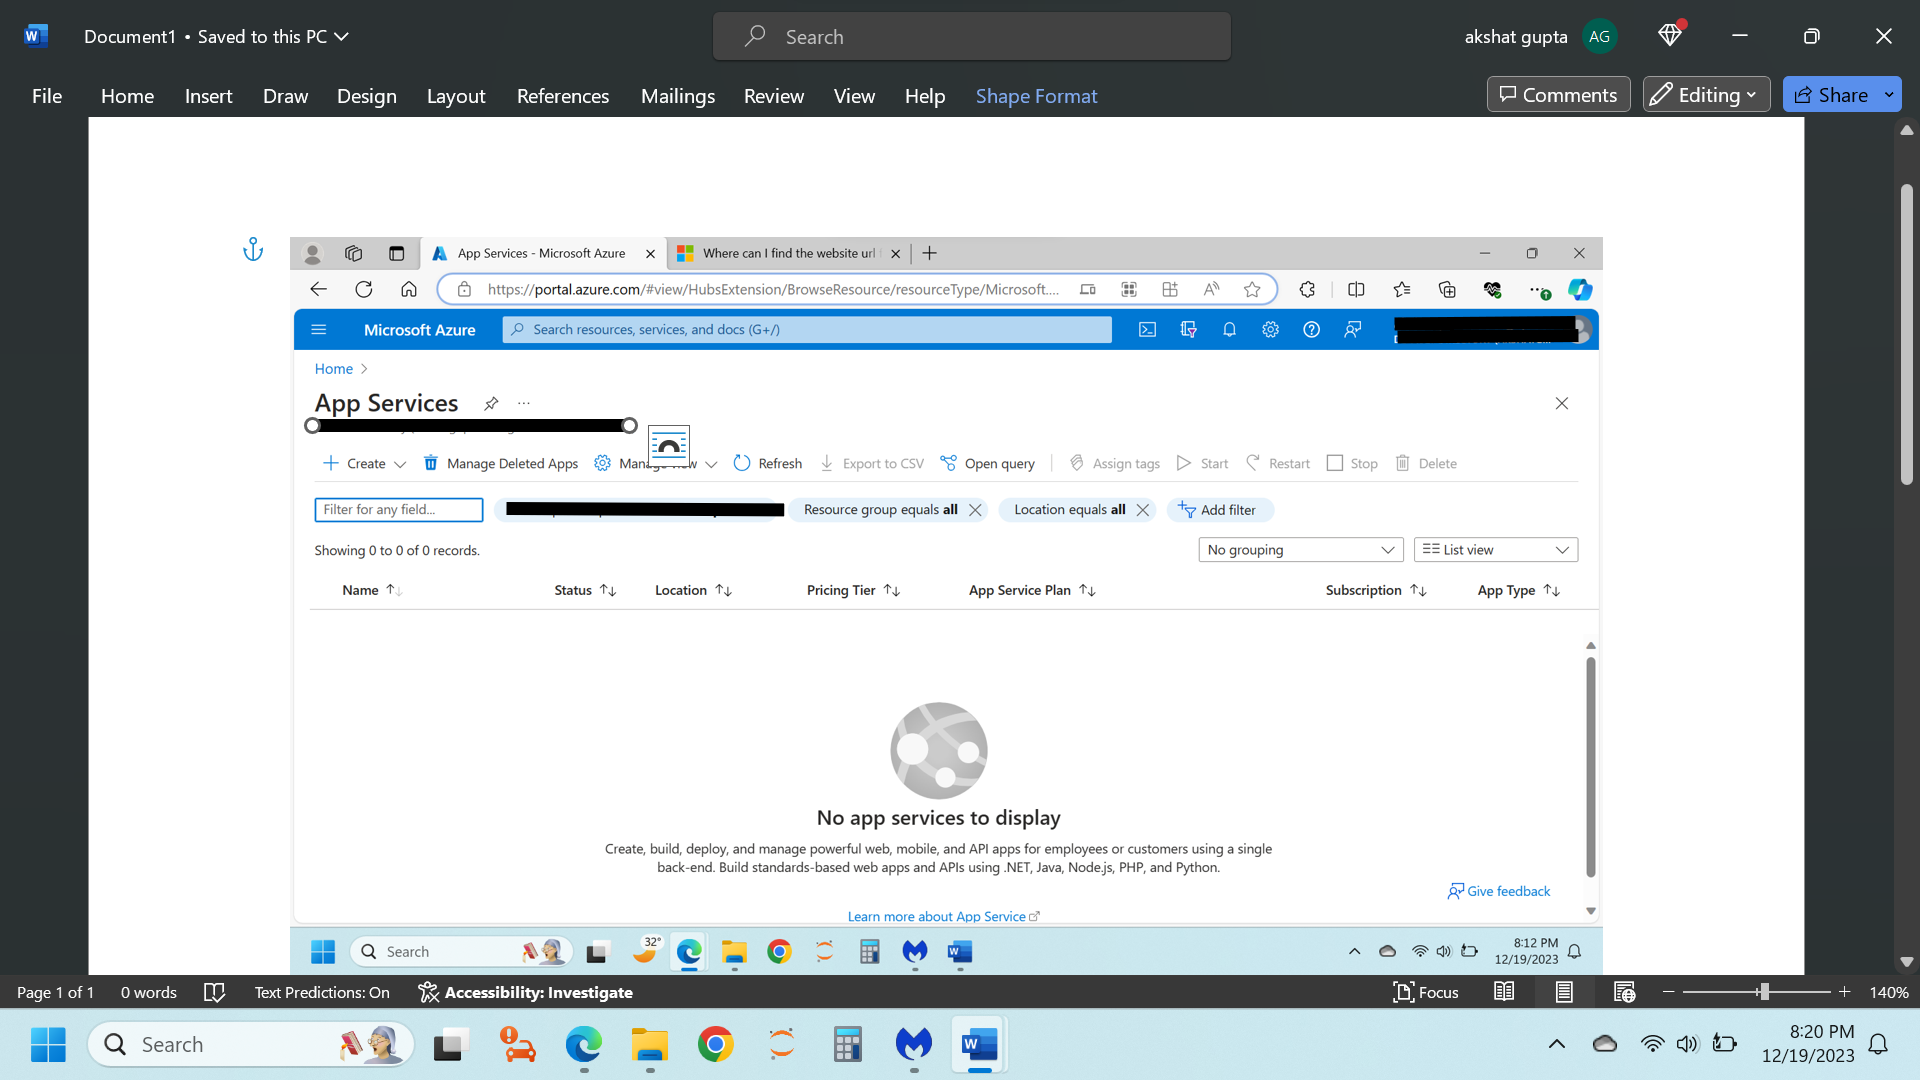The height and width of the screenshot is (1080, 1920).
Task: Click Accessibility: Investigate in status bar
Action: tap(526, 992)
